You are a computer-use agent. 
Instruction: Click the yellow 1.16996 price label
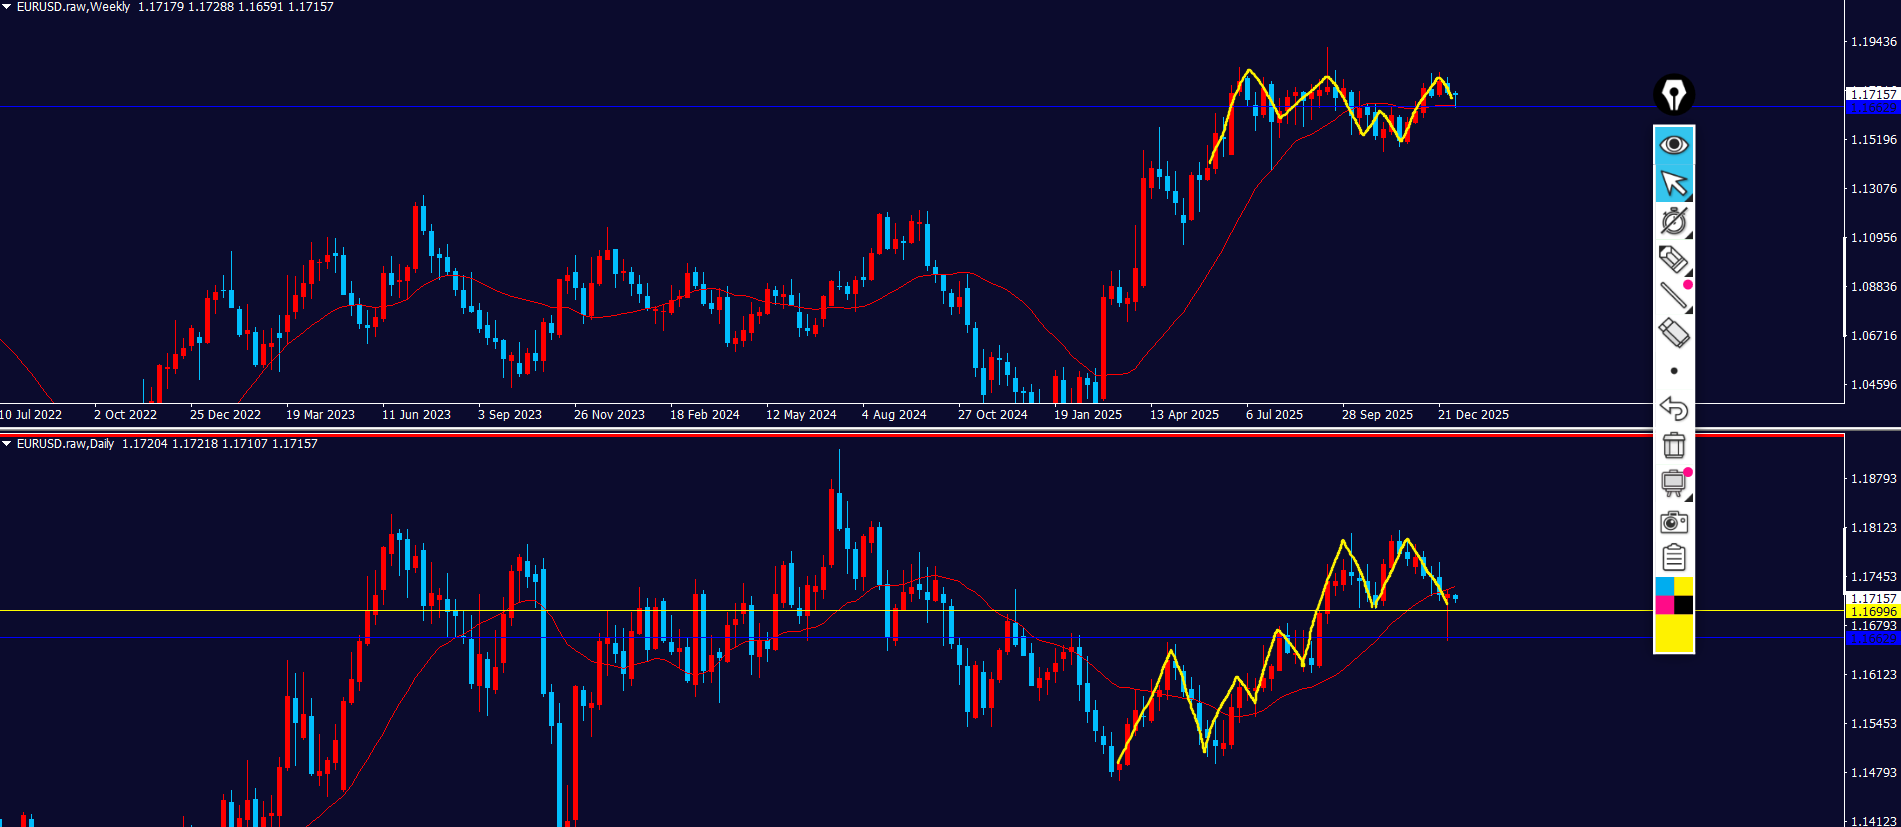pos(1872,611)
